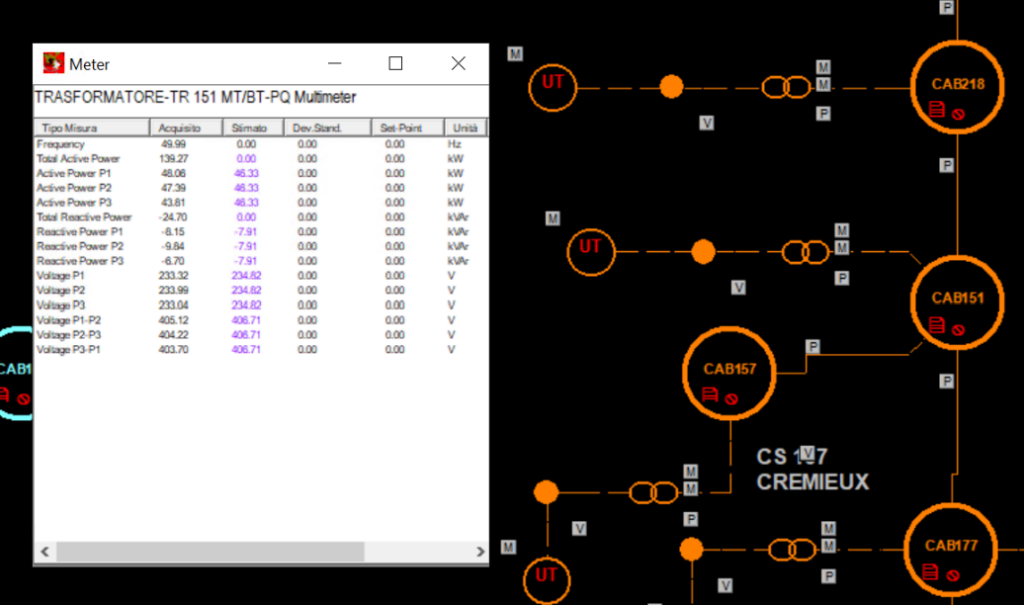
Task: Click the orange switch dot beside the topmost UT
Action: (x=671, y=87)
